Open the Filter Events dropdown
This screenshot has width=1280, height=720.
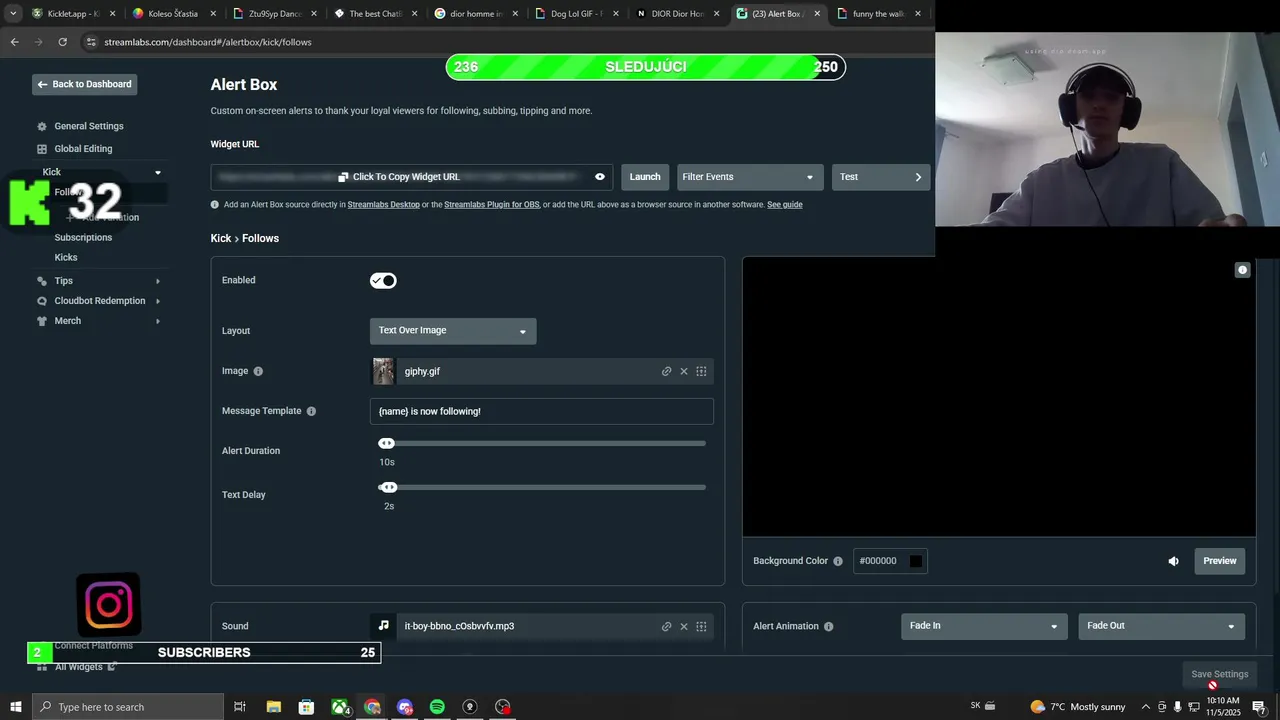pos(750,177)
